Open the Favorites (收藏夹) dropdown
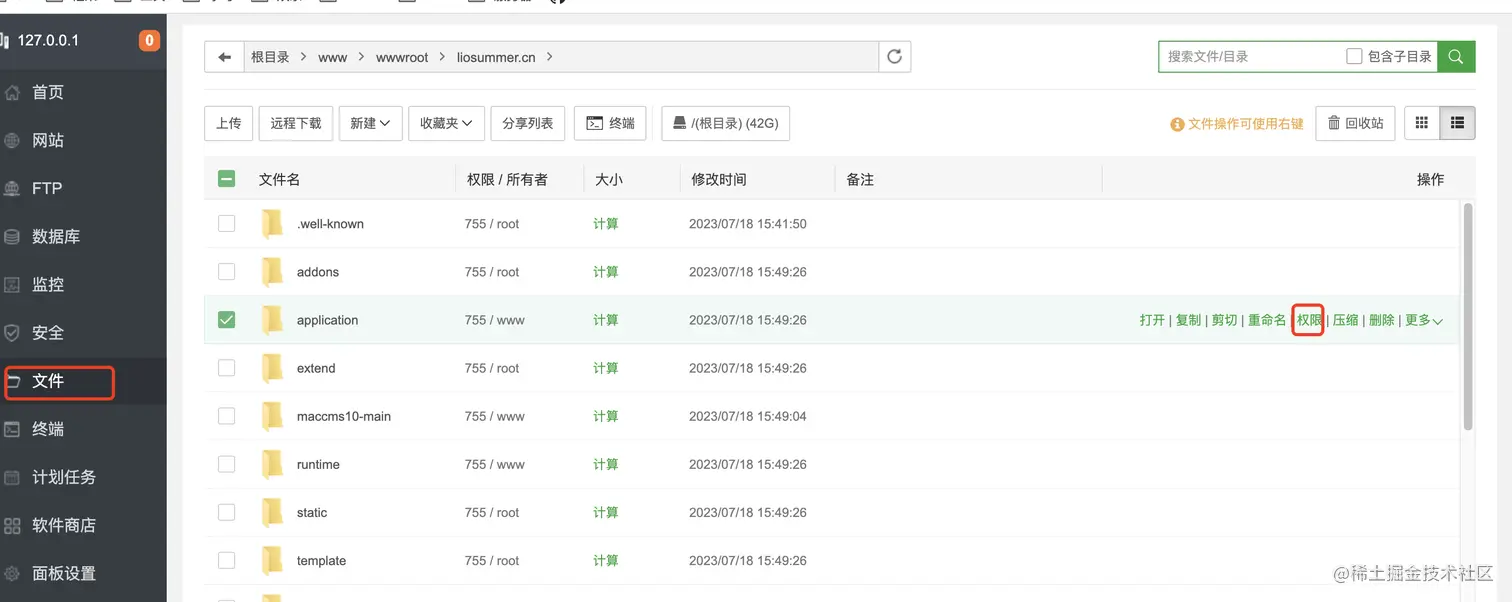This screenshot has width=1512, height=602. point(446,123)
